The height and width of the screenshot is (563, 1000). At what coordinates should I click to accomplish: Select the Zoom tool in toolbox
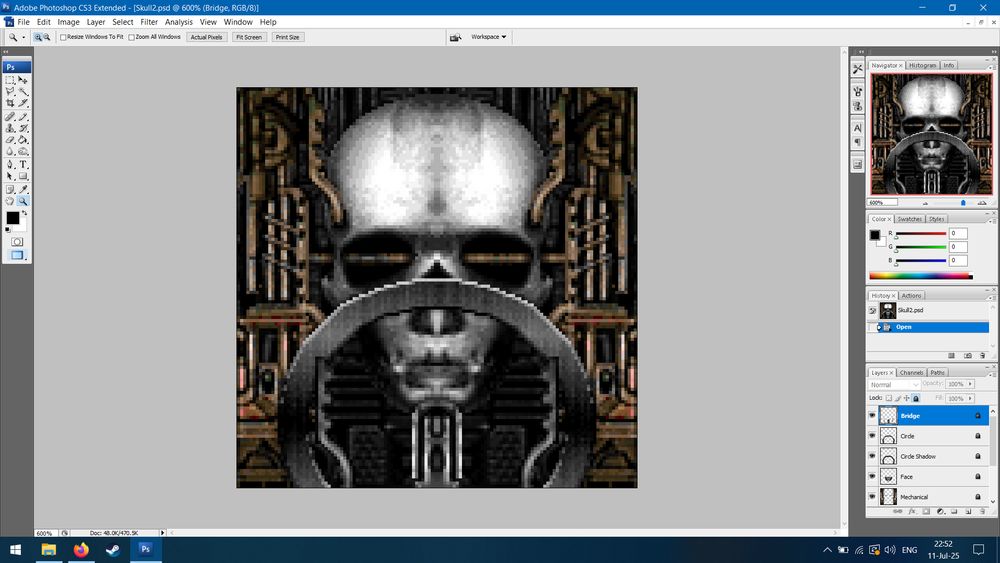pos(23,201)
